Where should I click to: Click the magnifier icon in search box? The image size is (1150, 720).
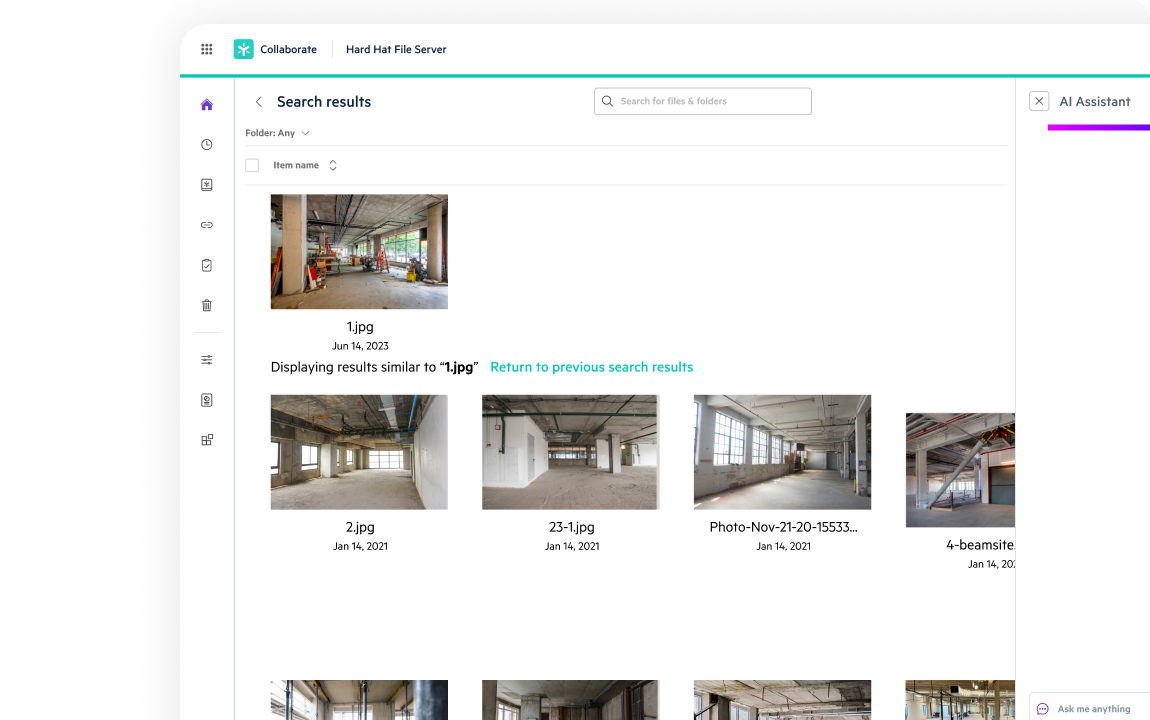coord(607,101)
